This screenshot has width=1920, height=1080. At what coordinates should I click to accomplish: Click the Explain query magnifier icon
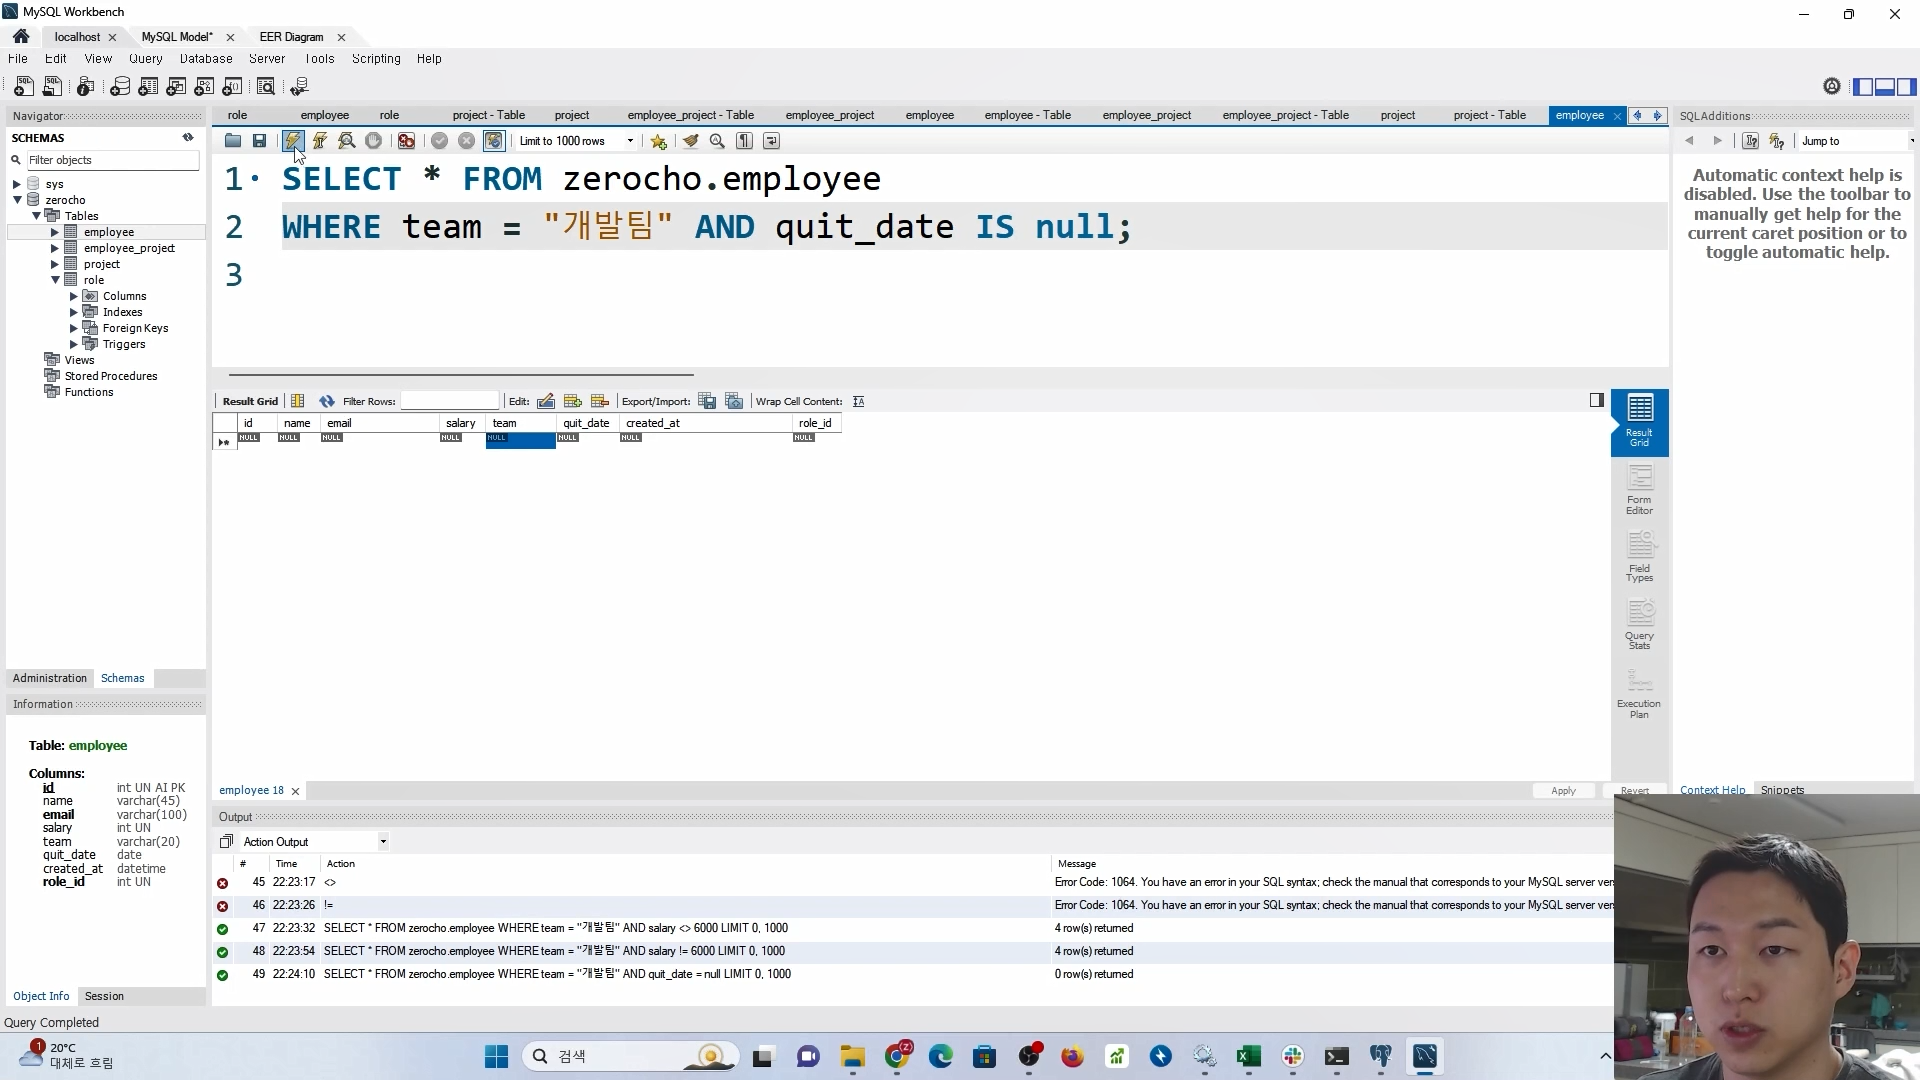(347, 141)
